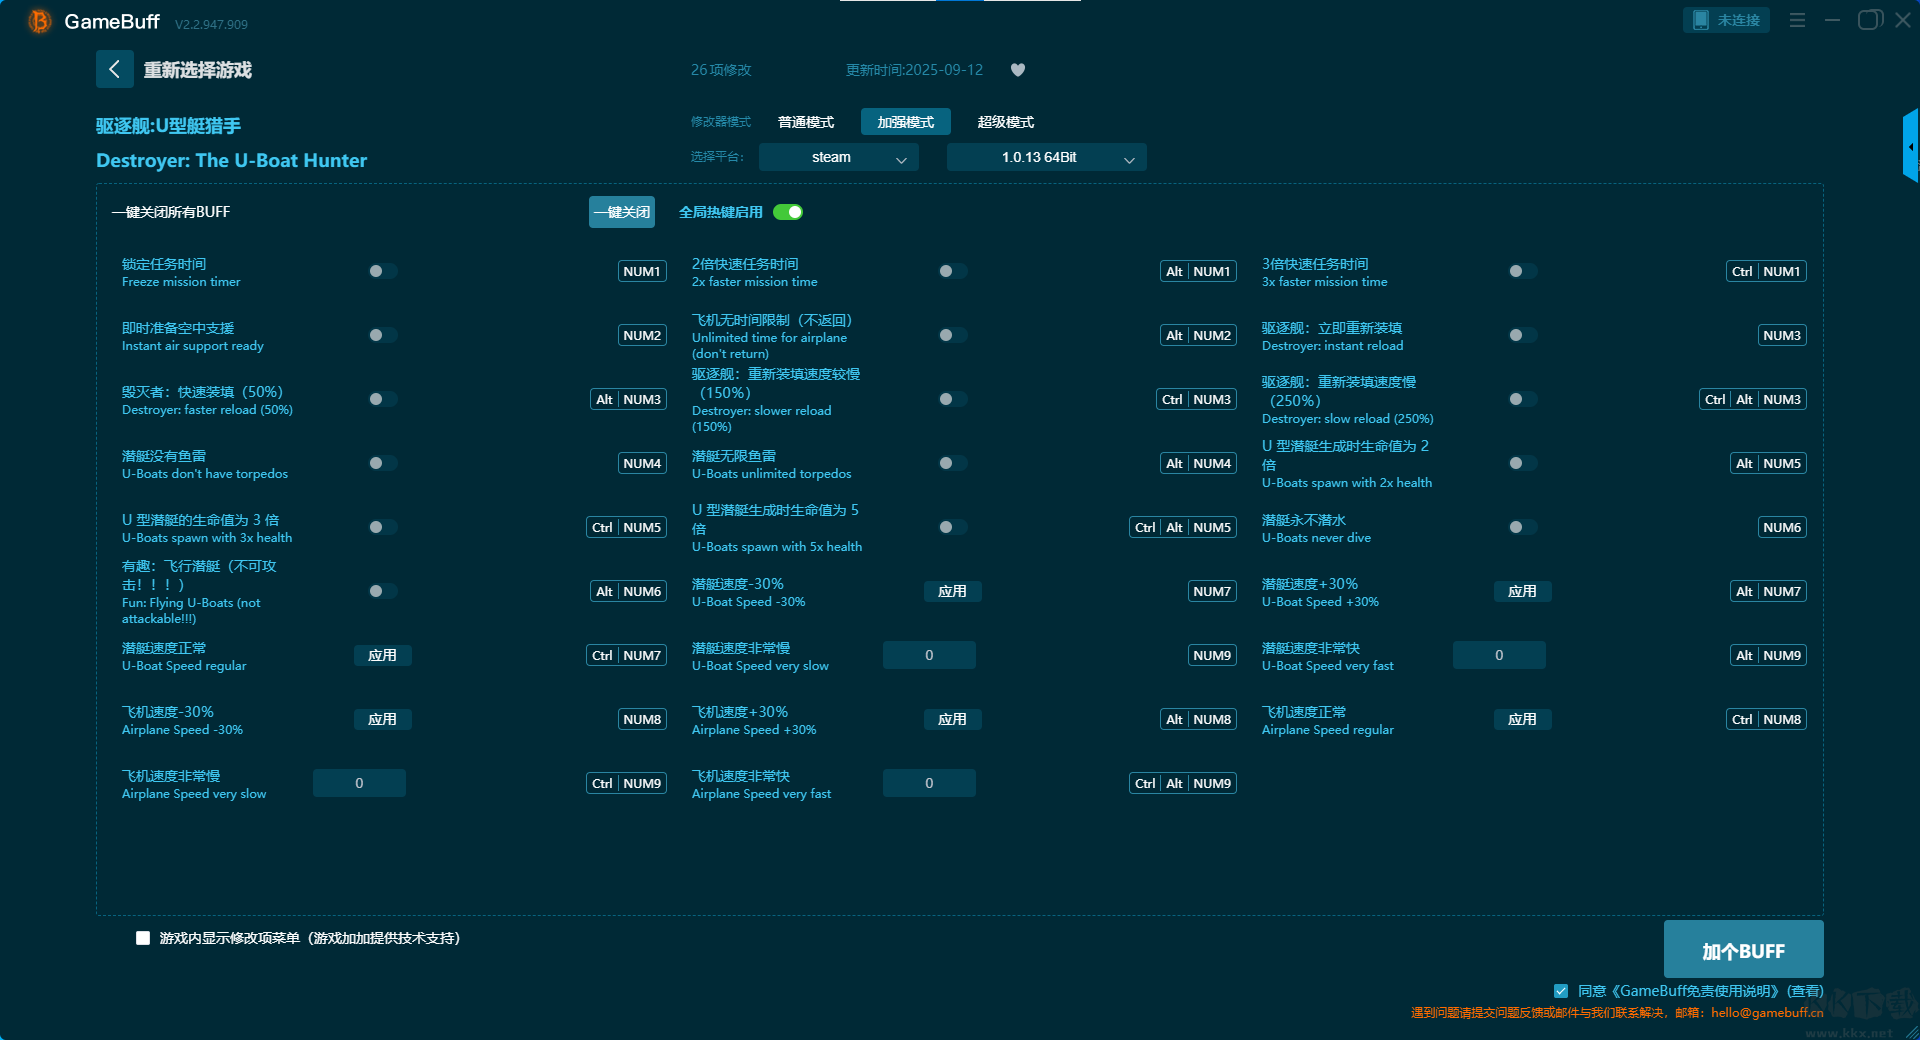Click Alt NUM9 hotkey for U-Boat very fast
This screenshot has height=1040, width=1920.
coord(1768,655)
